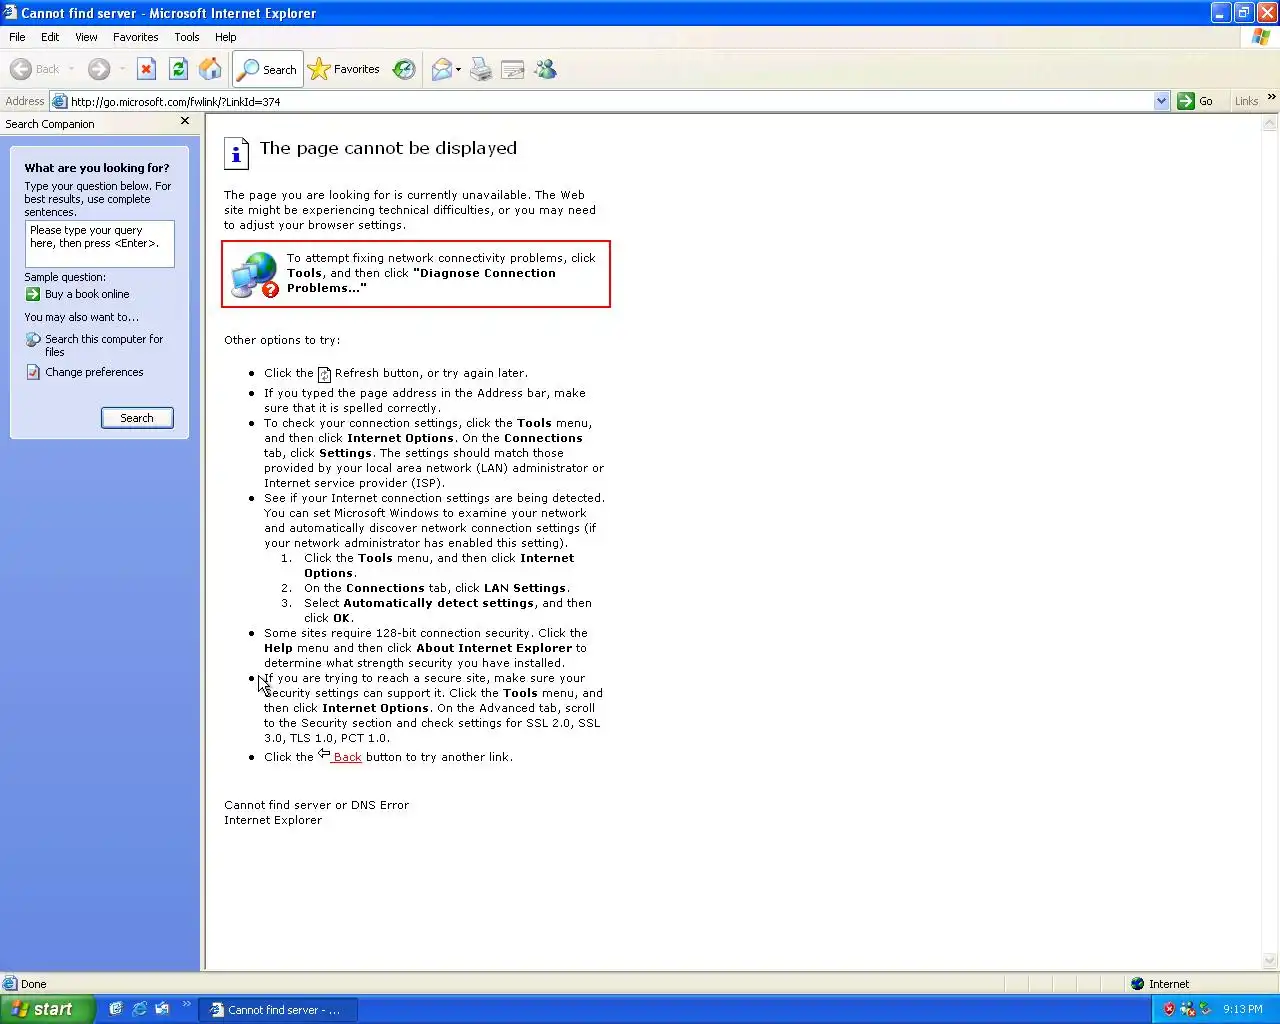
Task: Click the Internet zone globe in status bar
Action: coord(1137,984)
